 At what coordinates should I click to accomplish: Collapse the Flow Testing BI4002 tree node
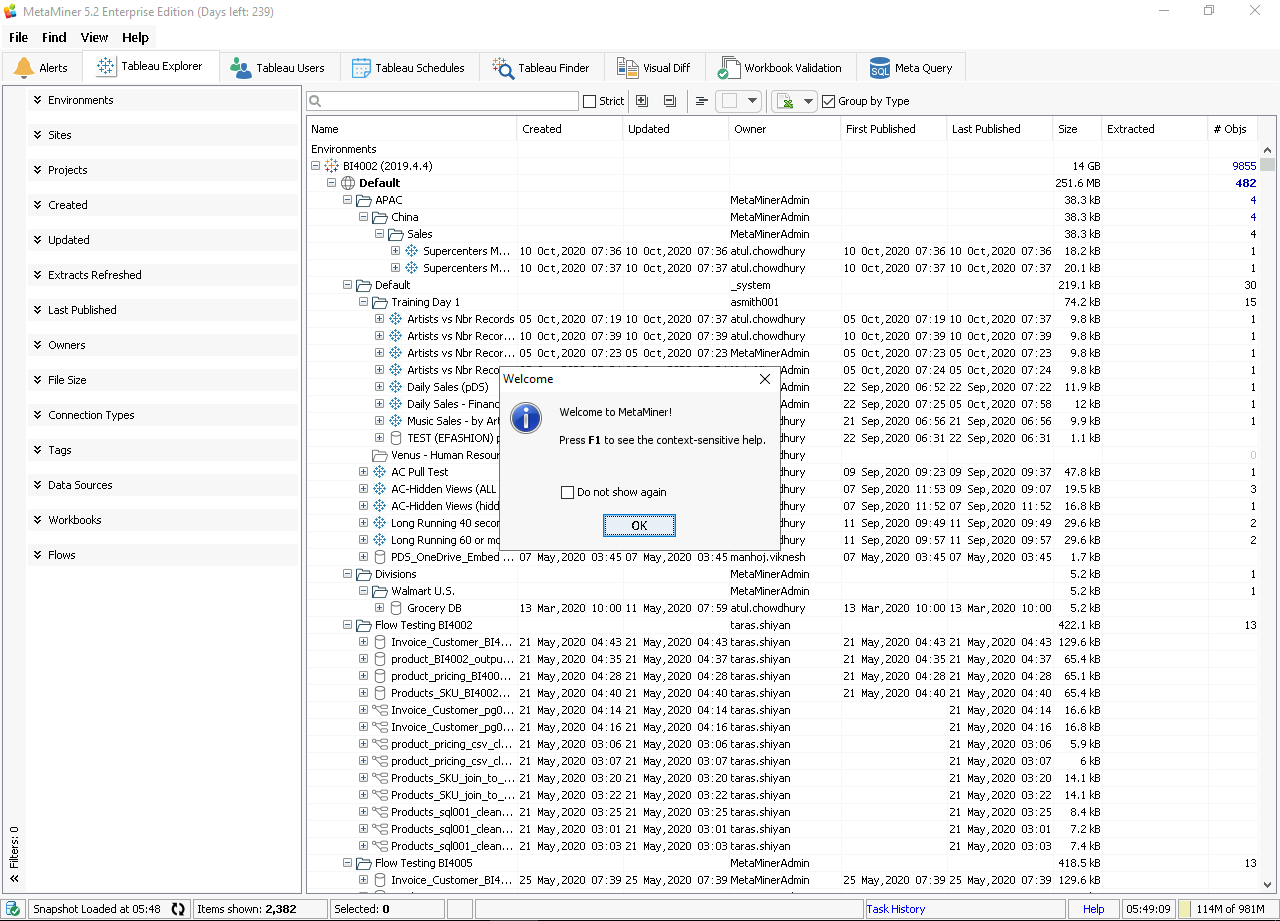(348, 625)
